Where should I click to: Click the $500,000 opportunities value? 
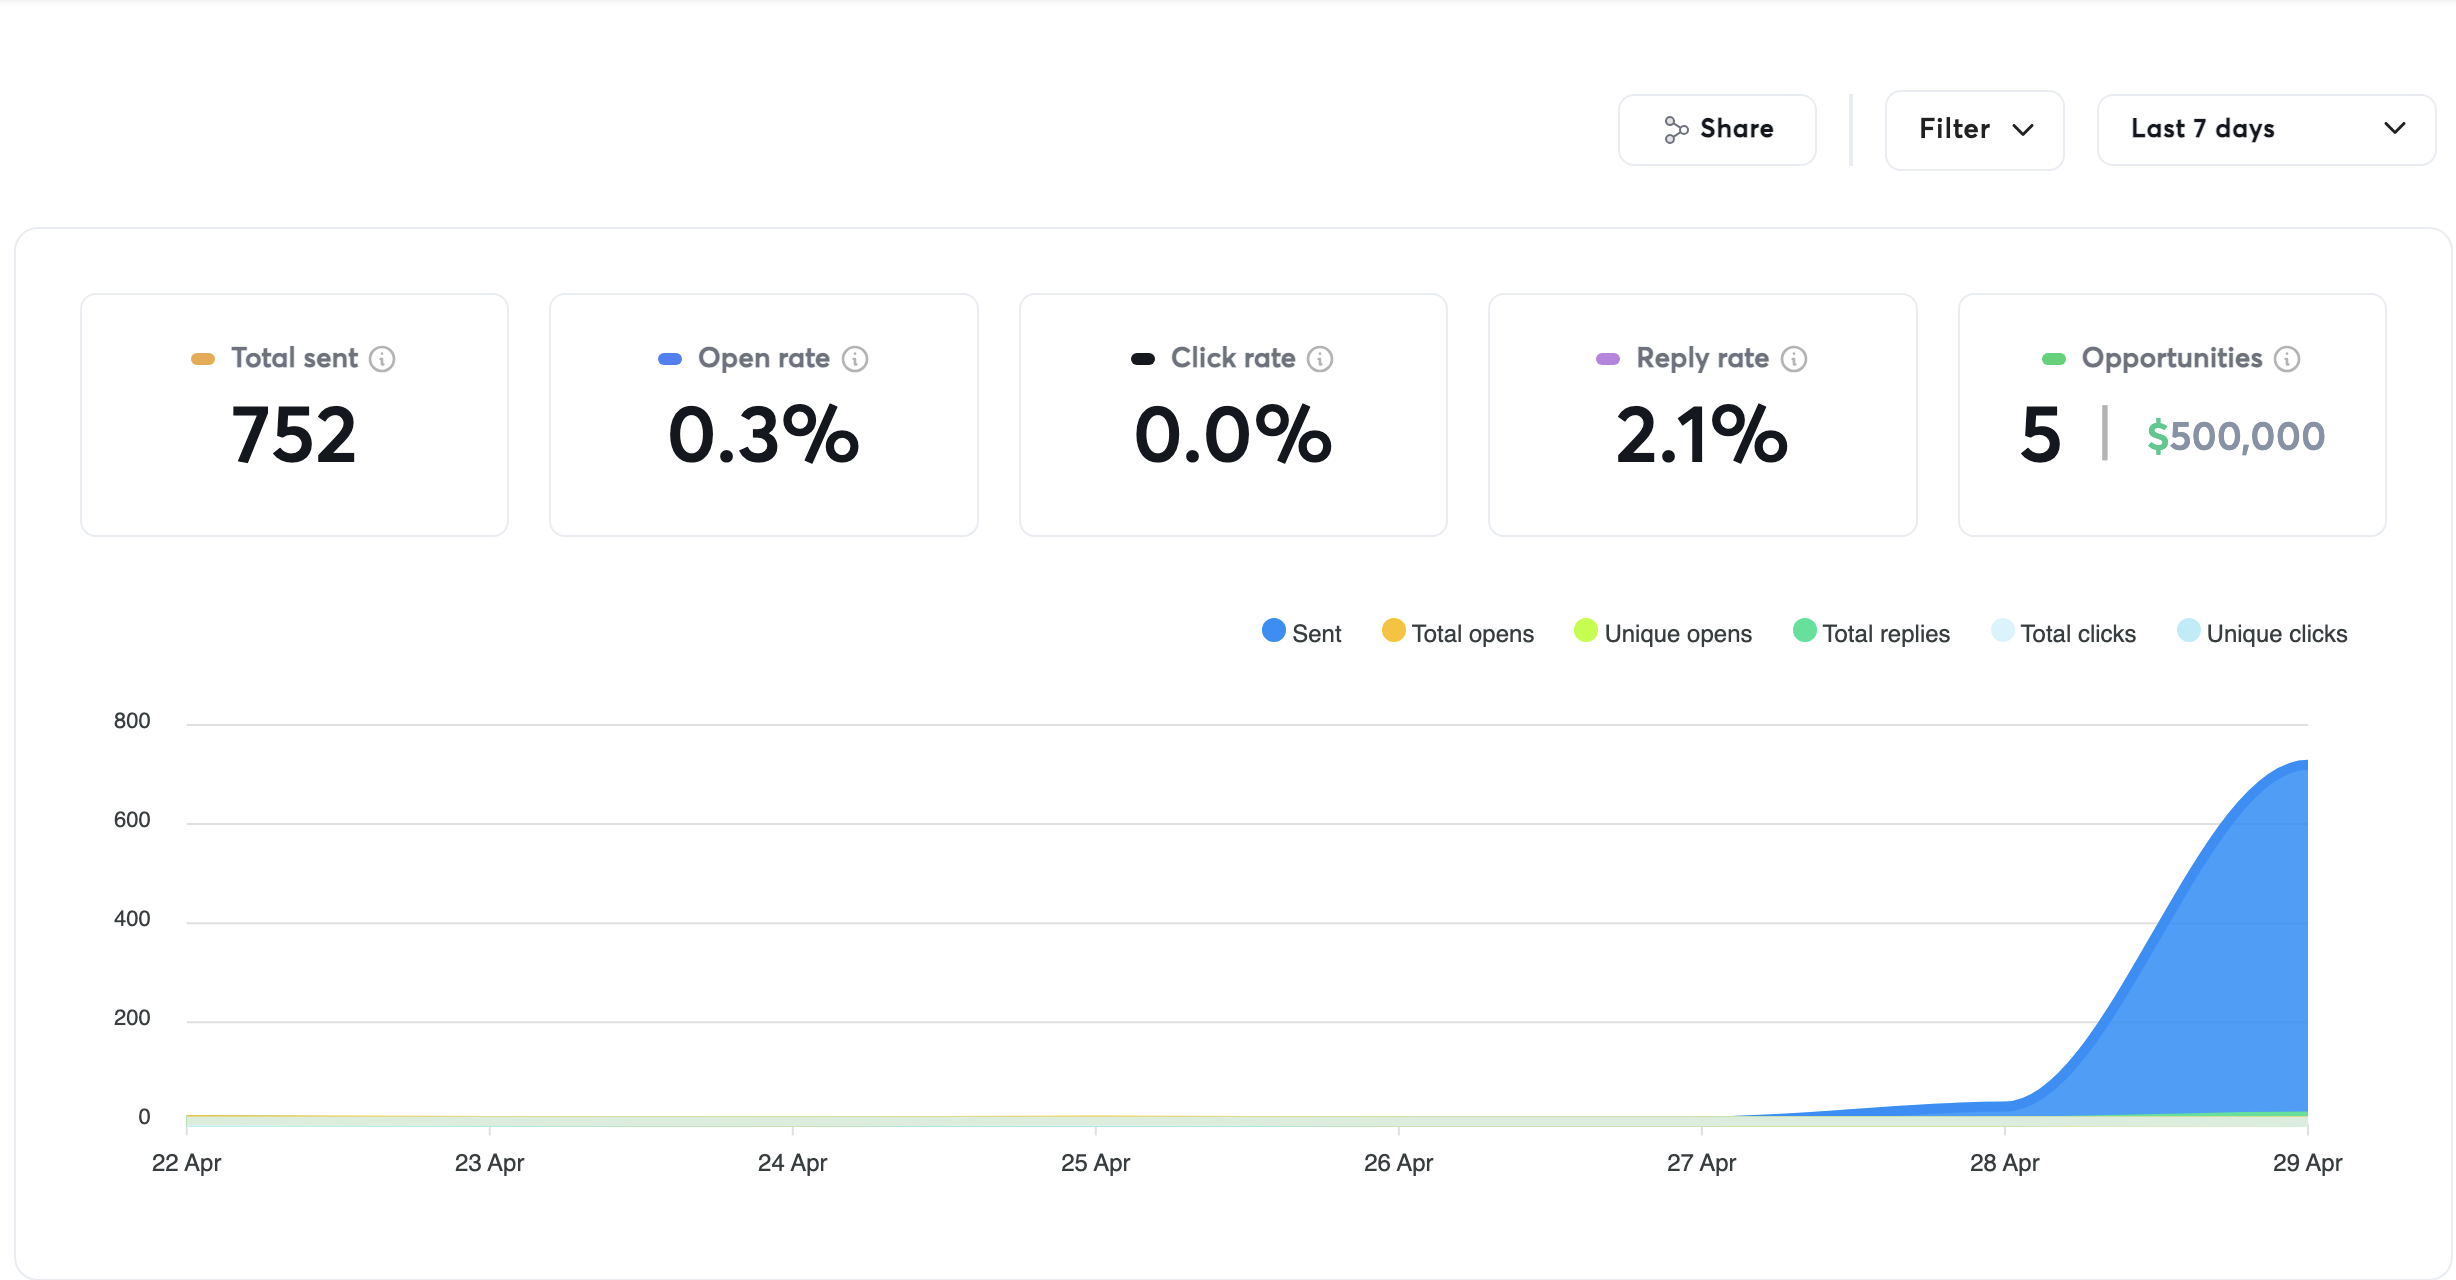2236,436
